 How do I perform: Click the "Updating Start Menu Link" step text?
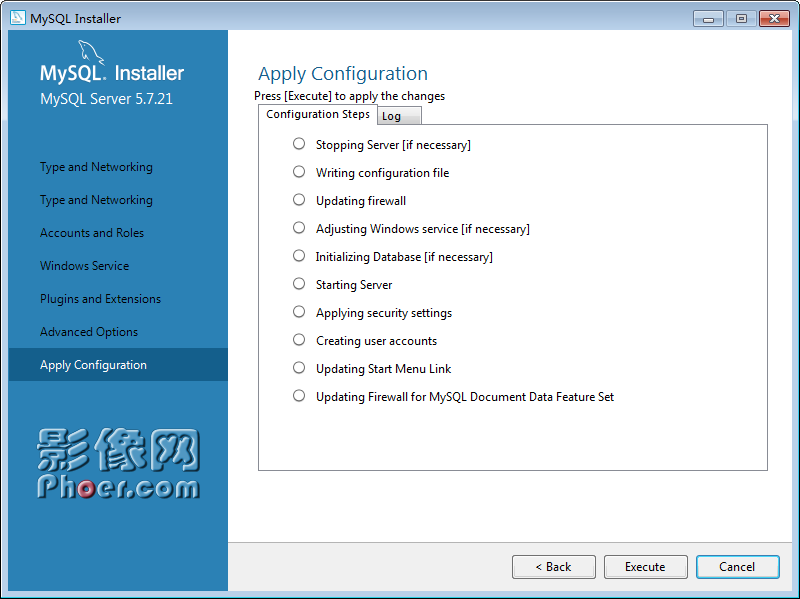[x=384, y=369]
